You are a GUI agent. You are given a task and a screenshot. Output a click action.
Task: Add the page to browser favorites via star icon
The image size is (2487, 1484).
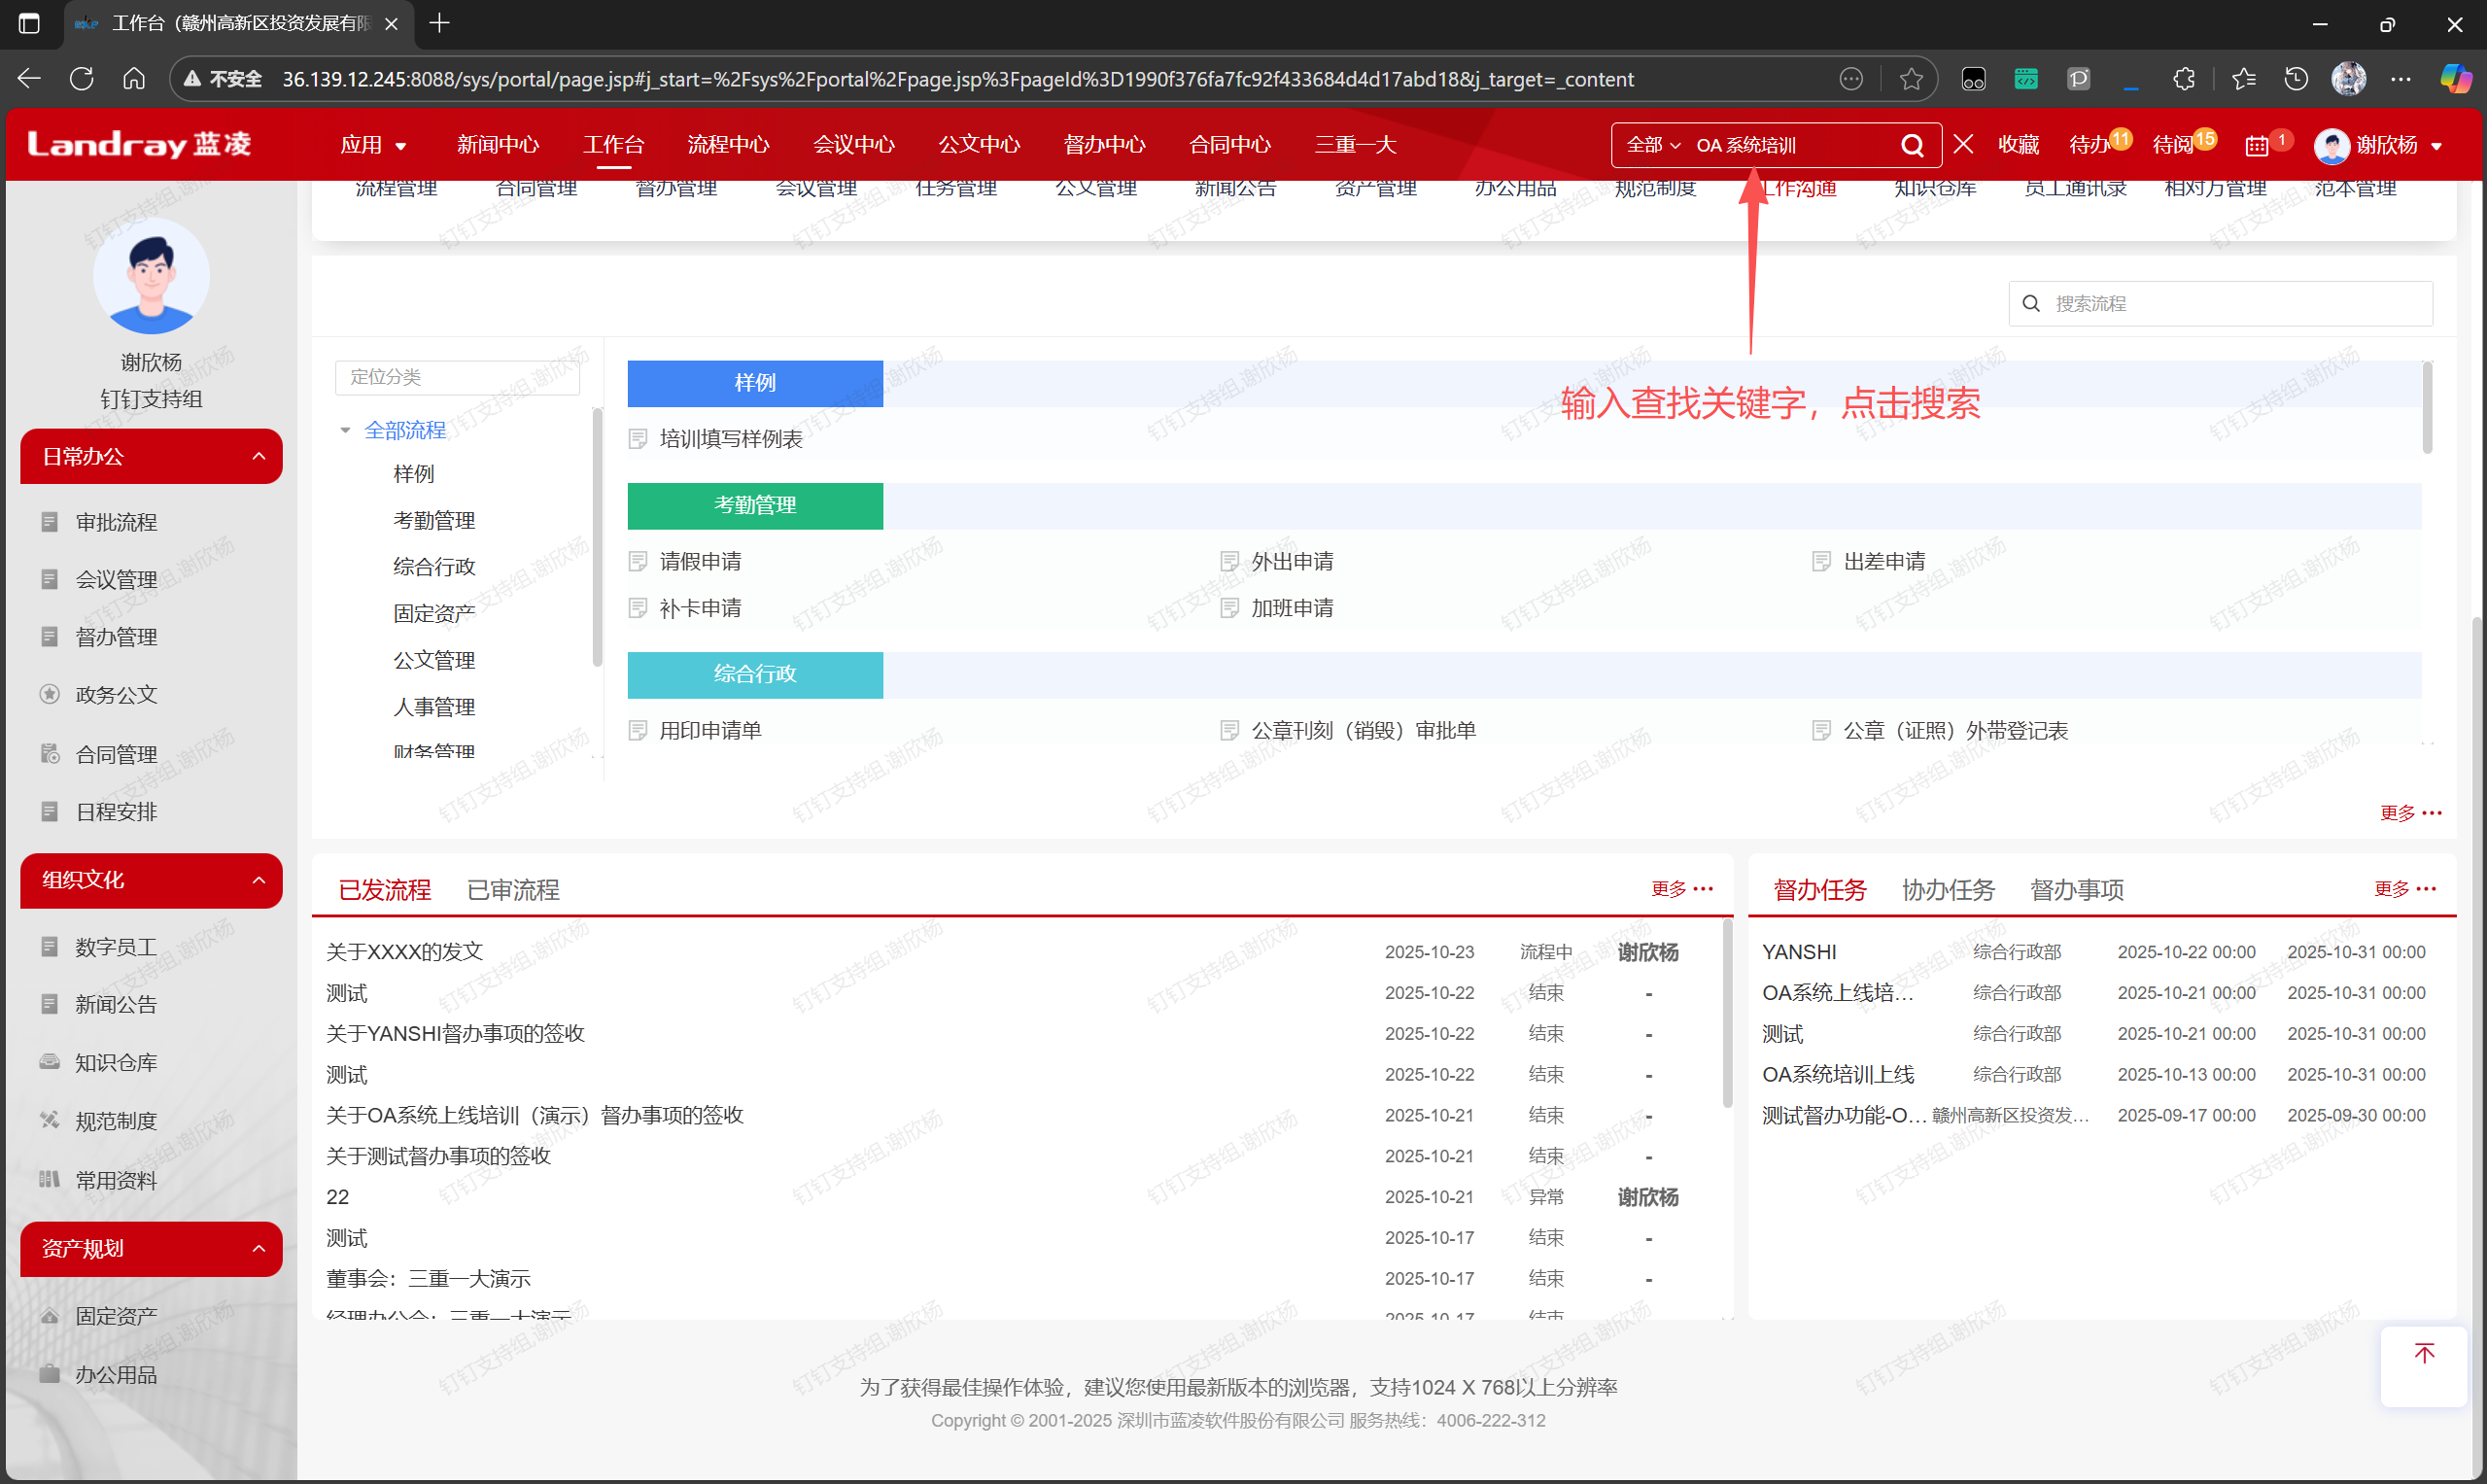(1911, 79)
